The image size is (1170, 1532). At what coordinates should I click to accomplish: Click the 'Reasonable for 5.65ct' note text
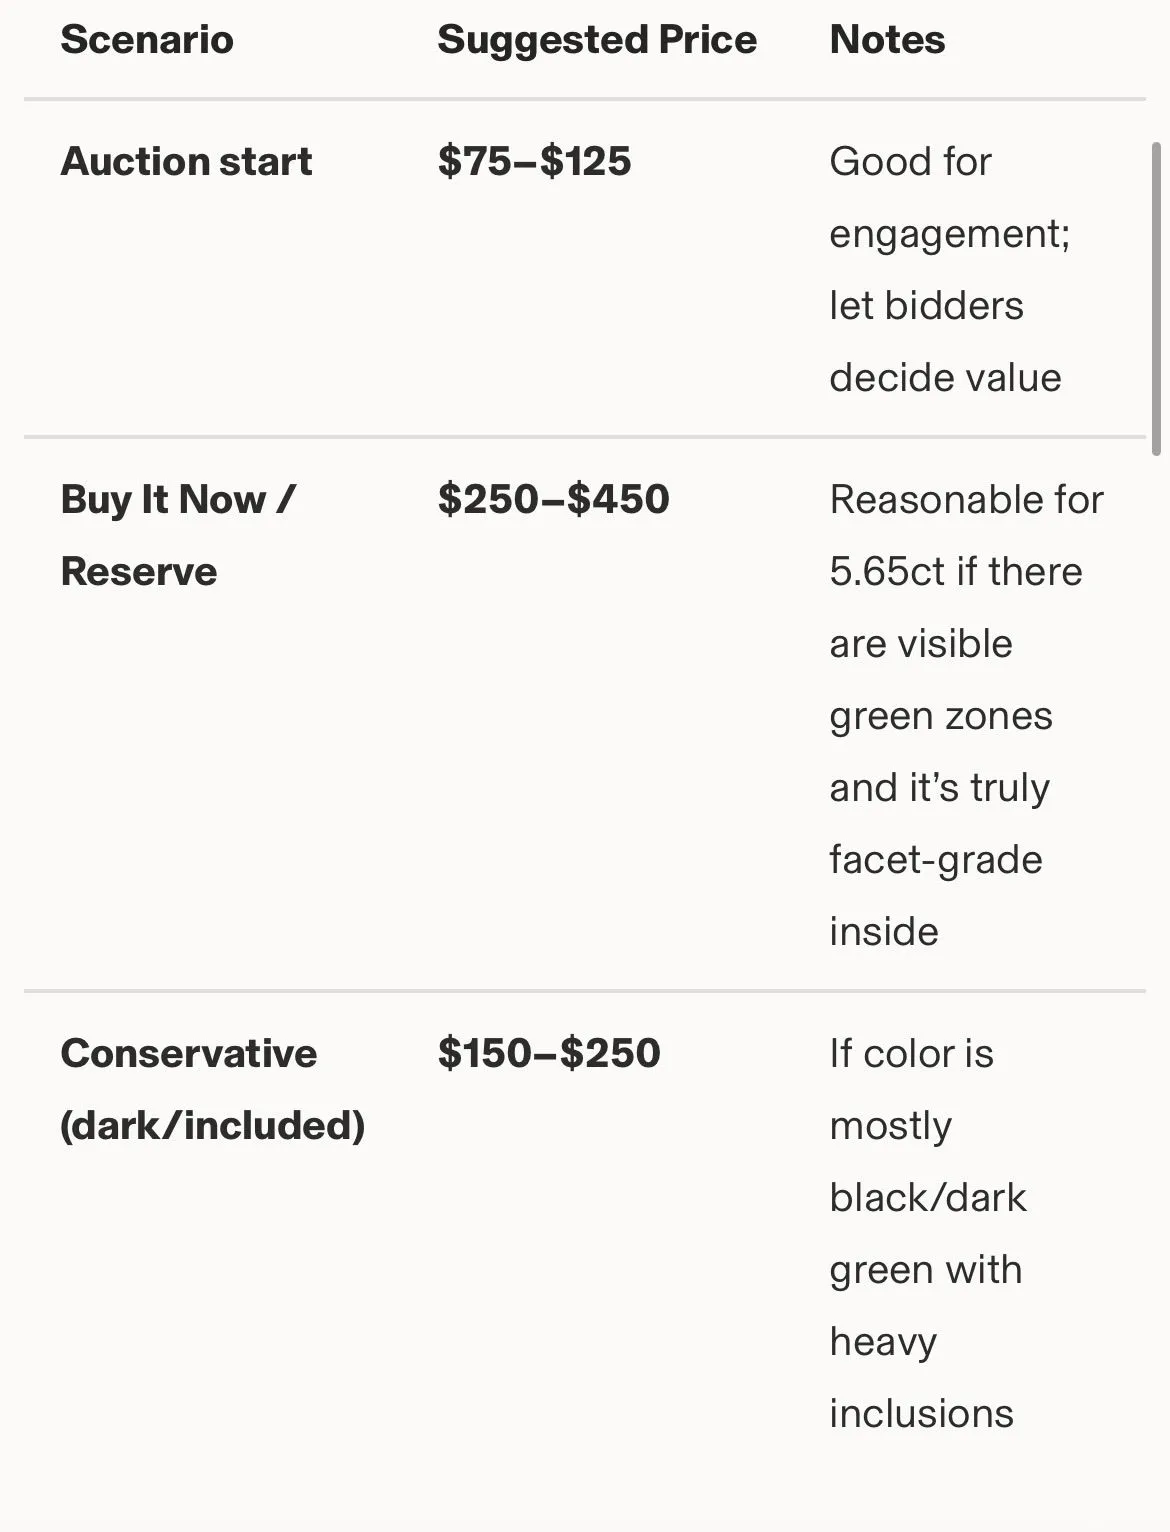966,535
